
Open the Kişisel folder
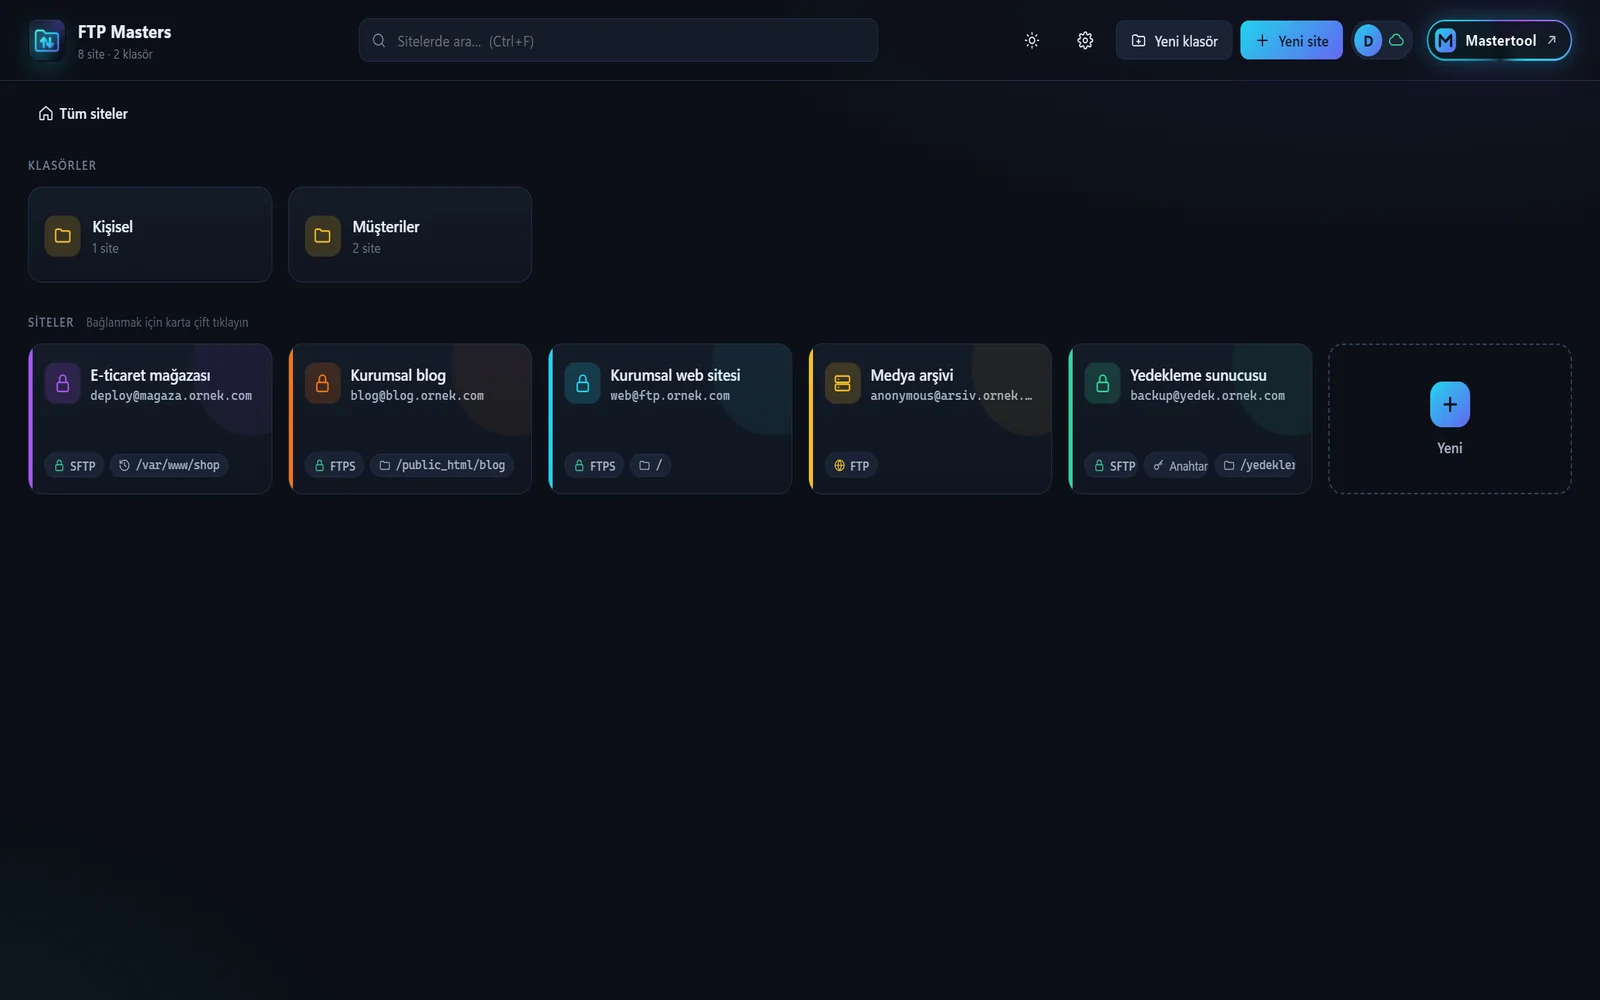coord(150,235)
